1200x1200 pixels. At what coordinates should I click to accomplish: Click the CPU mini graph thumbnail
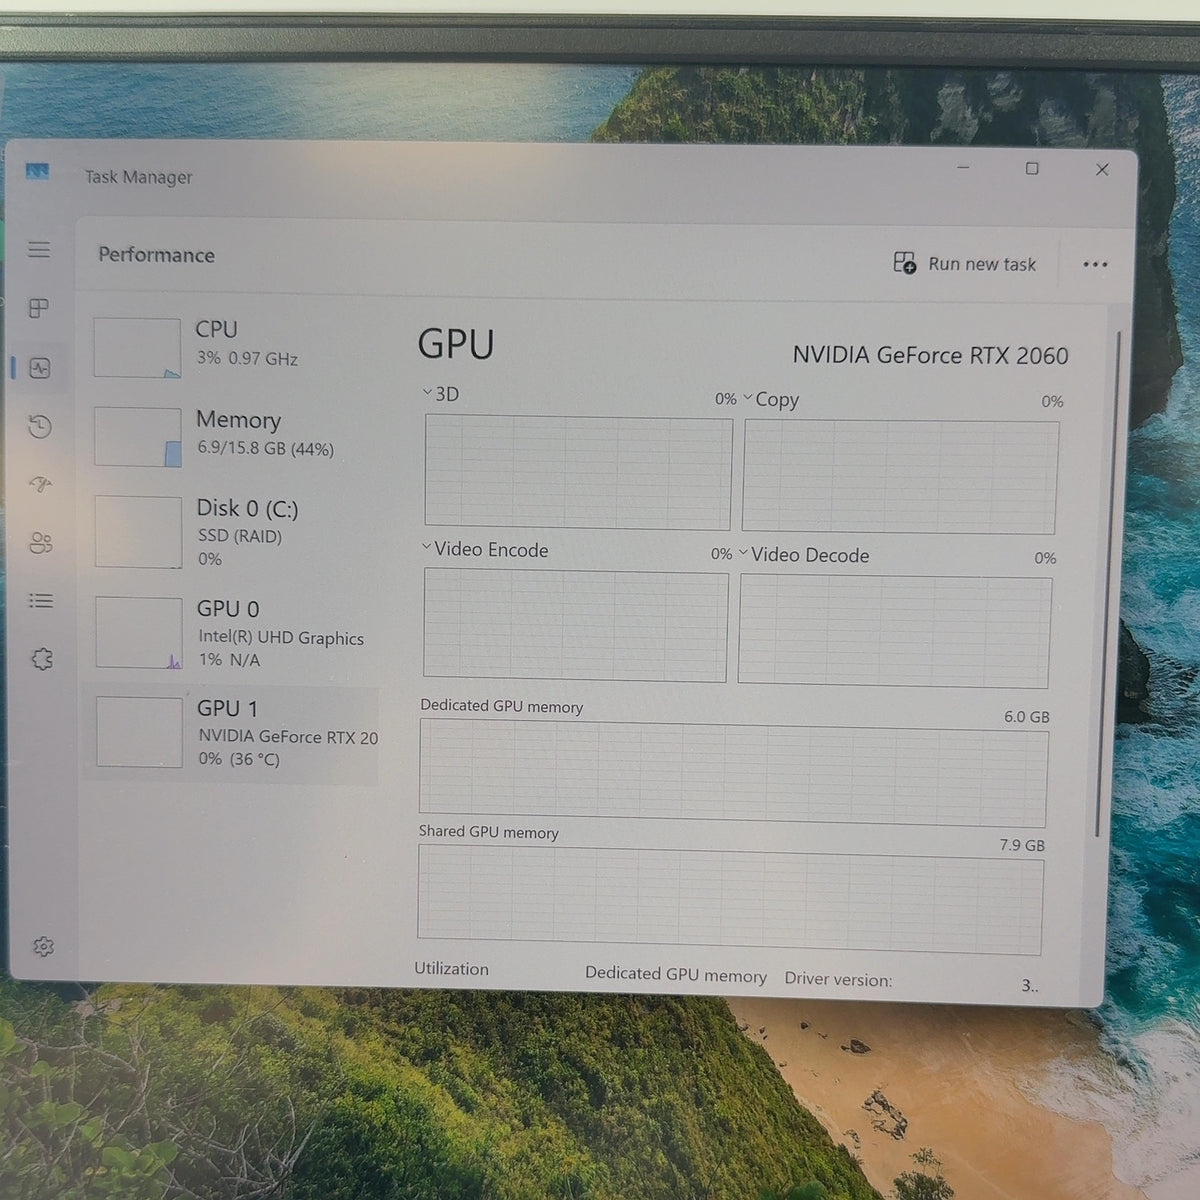pos(137,347)
